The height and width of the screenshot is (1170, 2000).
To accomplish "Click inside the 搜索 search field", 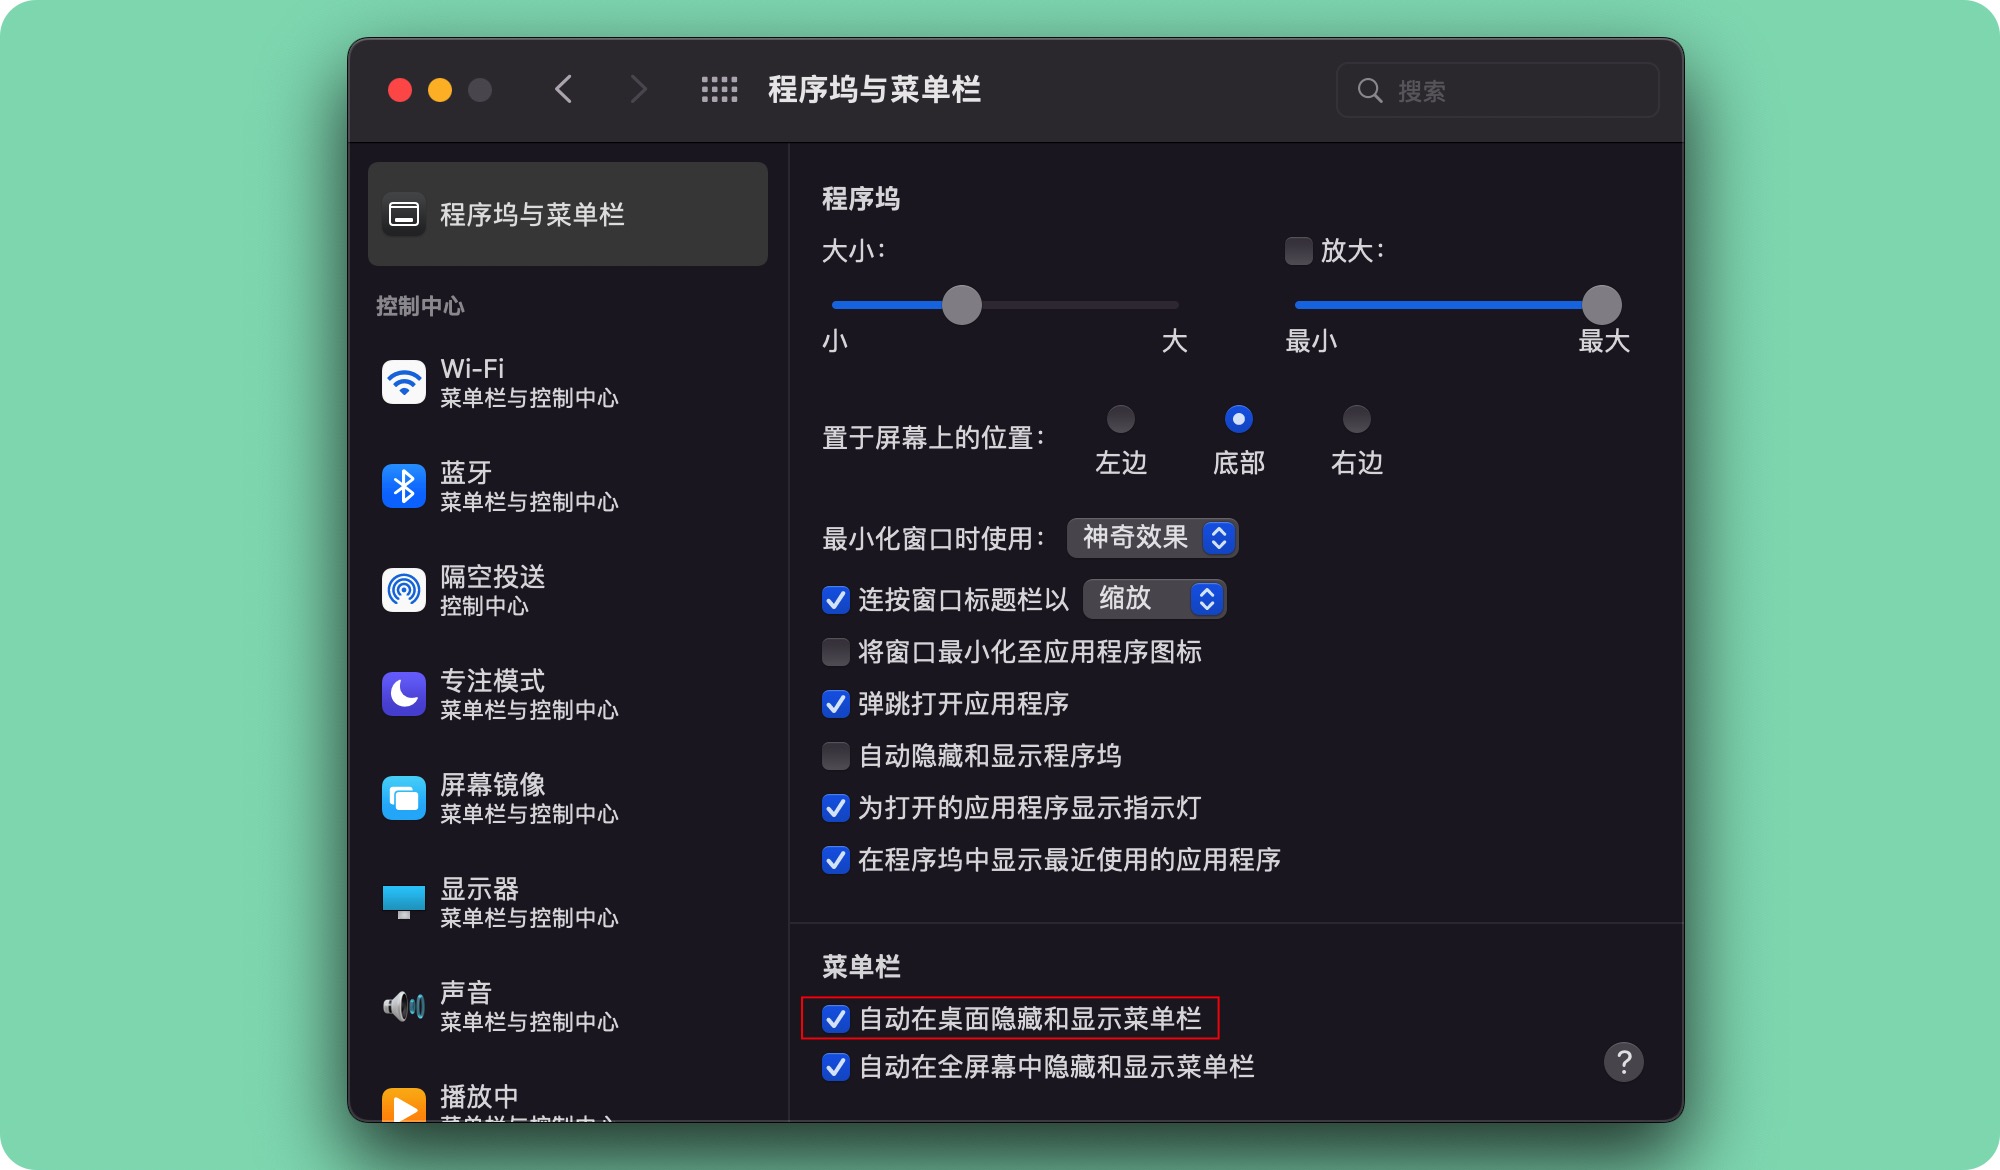I will point(1497,89).
